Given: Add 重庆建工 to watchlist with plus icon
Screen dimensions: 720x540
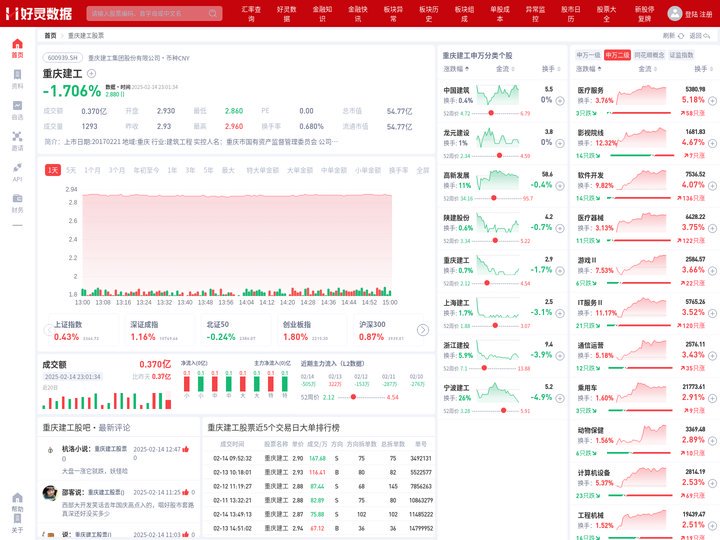Looking at the screenshot, I should pos(91,73).
